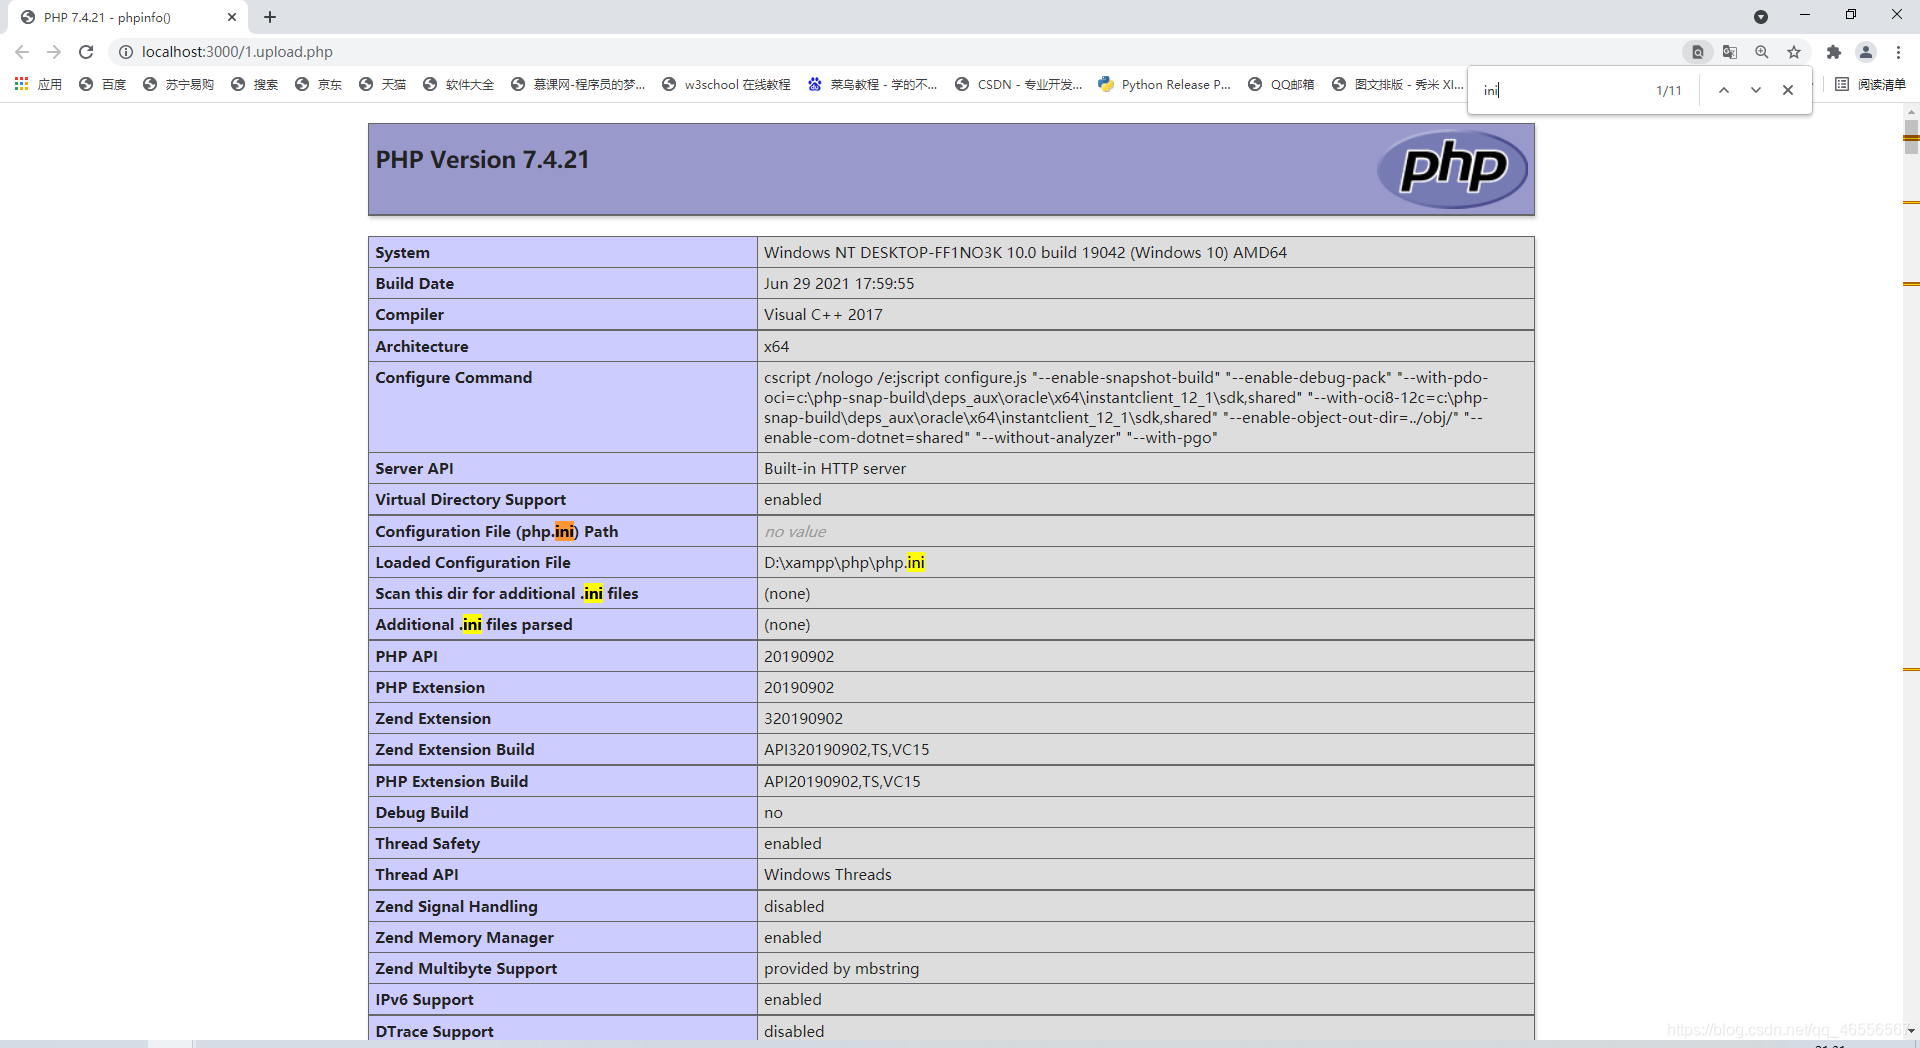1920x1048 pixels.
Task: Click the Visual C++ 2017 compiler value
Action: (x=823, y=314)
